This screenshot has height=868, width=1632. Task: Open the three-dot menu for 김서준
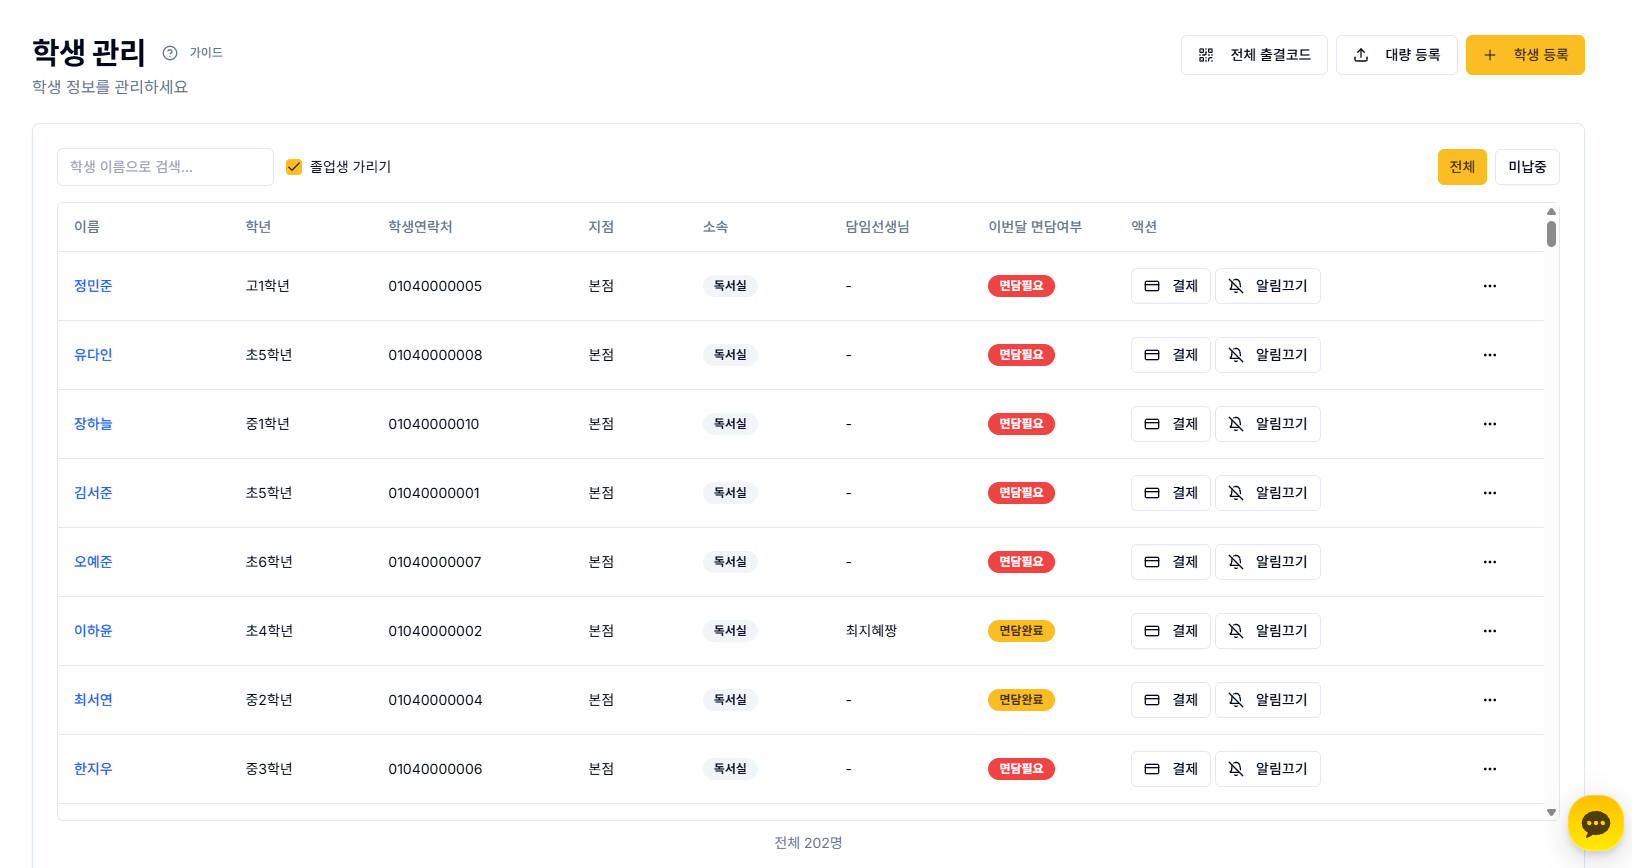pos(1489,493)
